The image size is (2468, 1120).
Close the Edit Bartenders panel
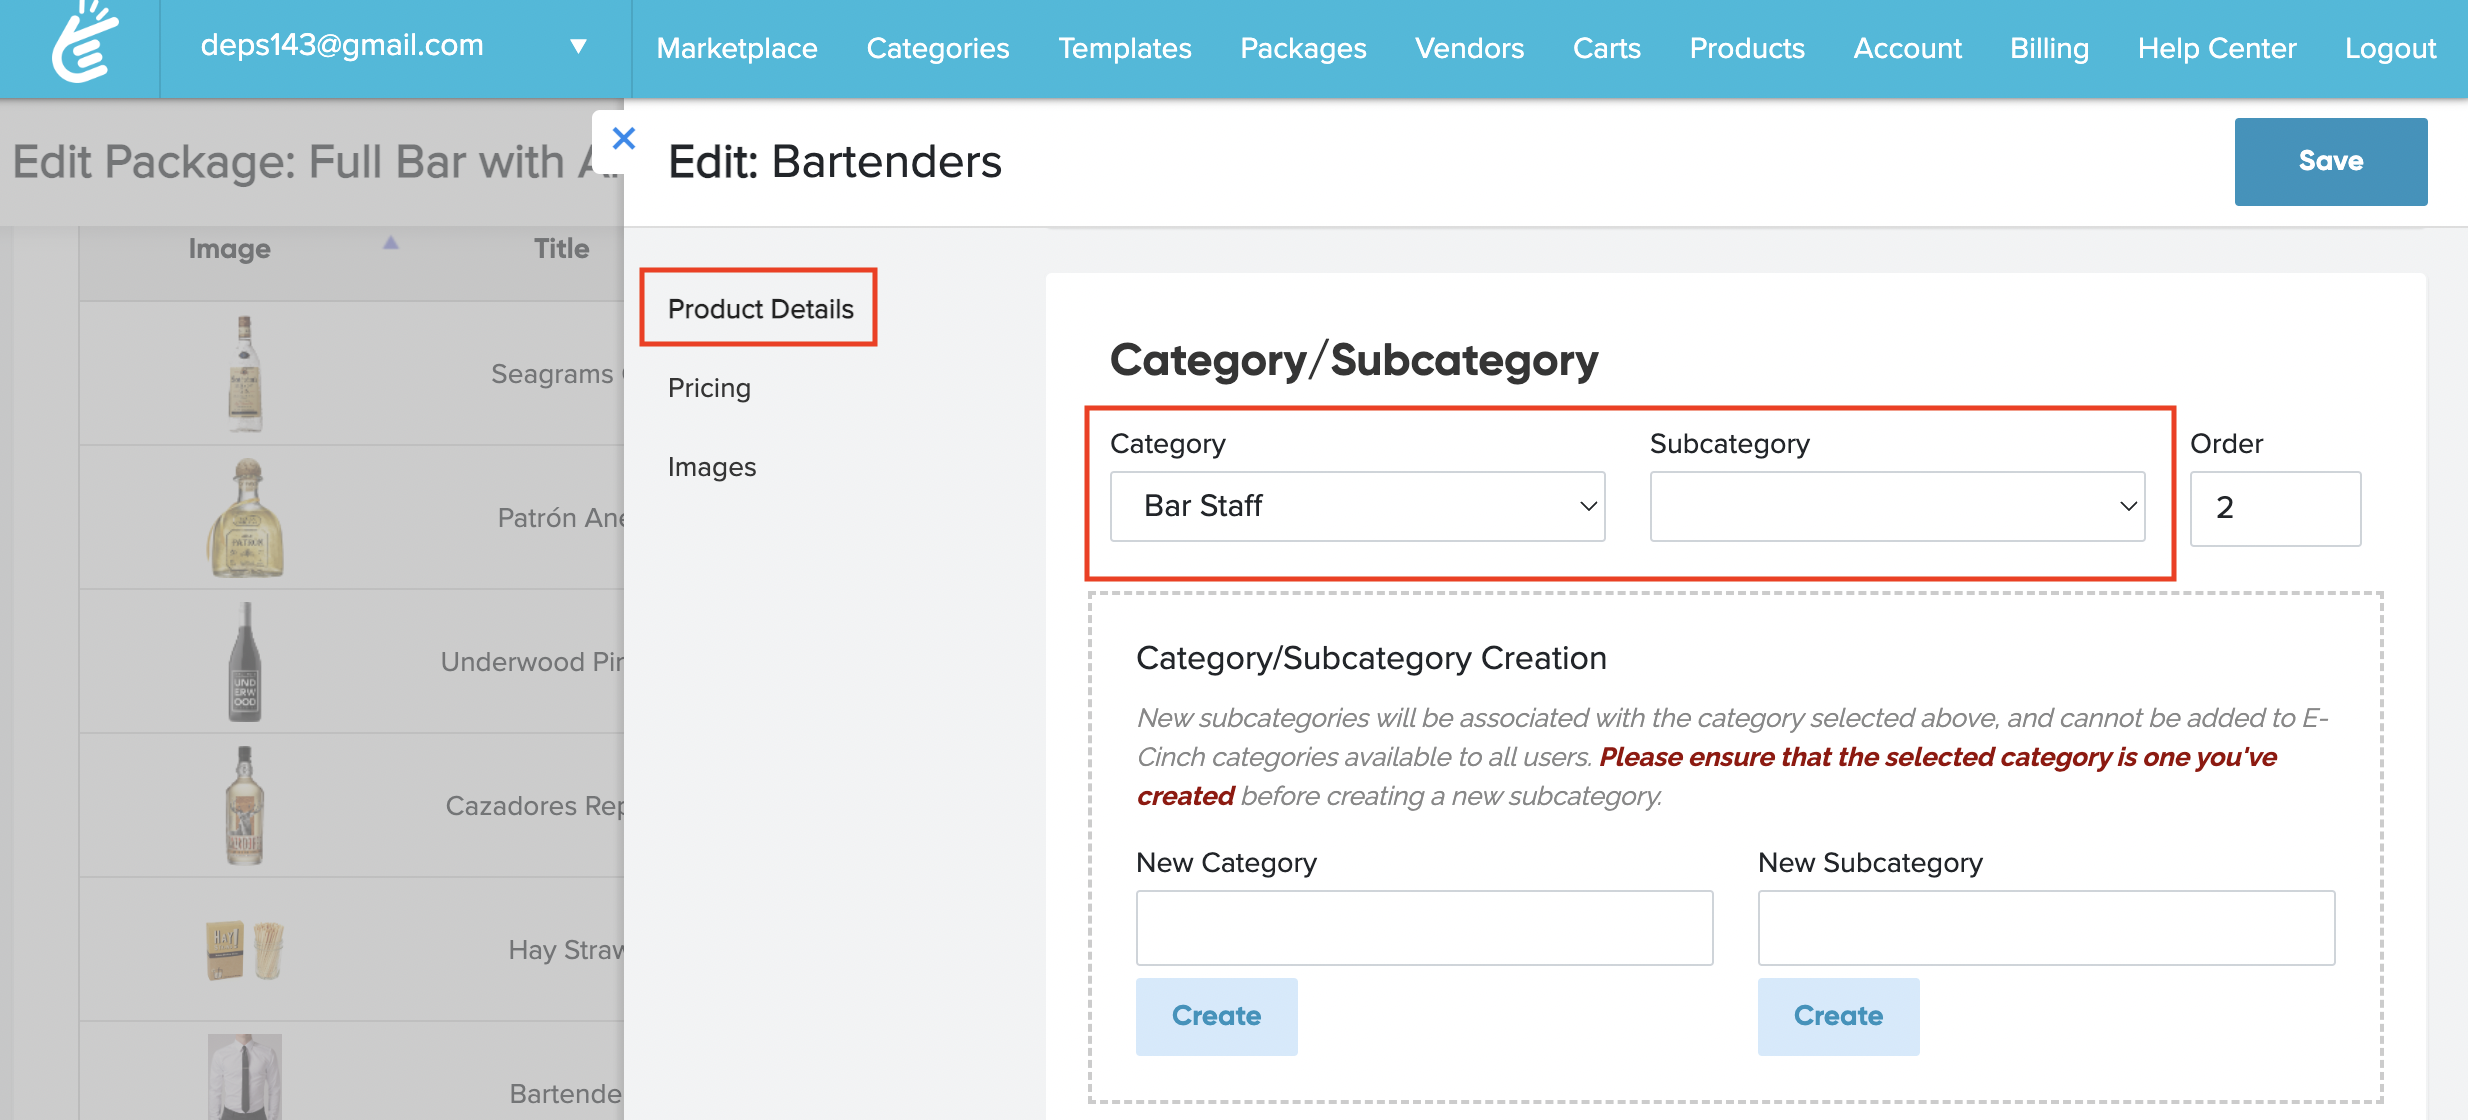(x=623, y=139)
